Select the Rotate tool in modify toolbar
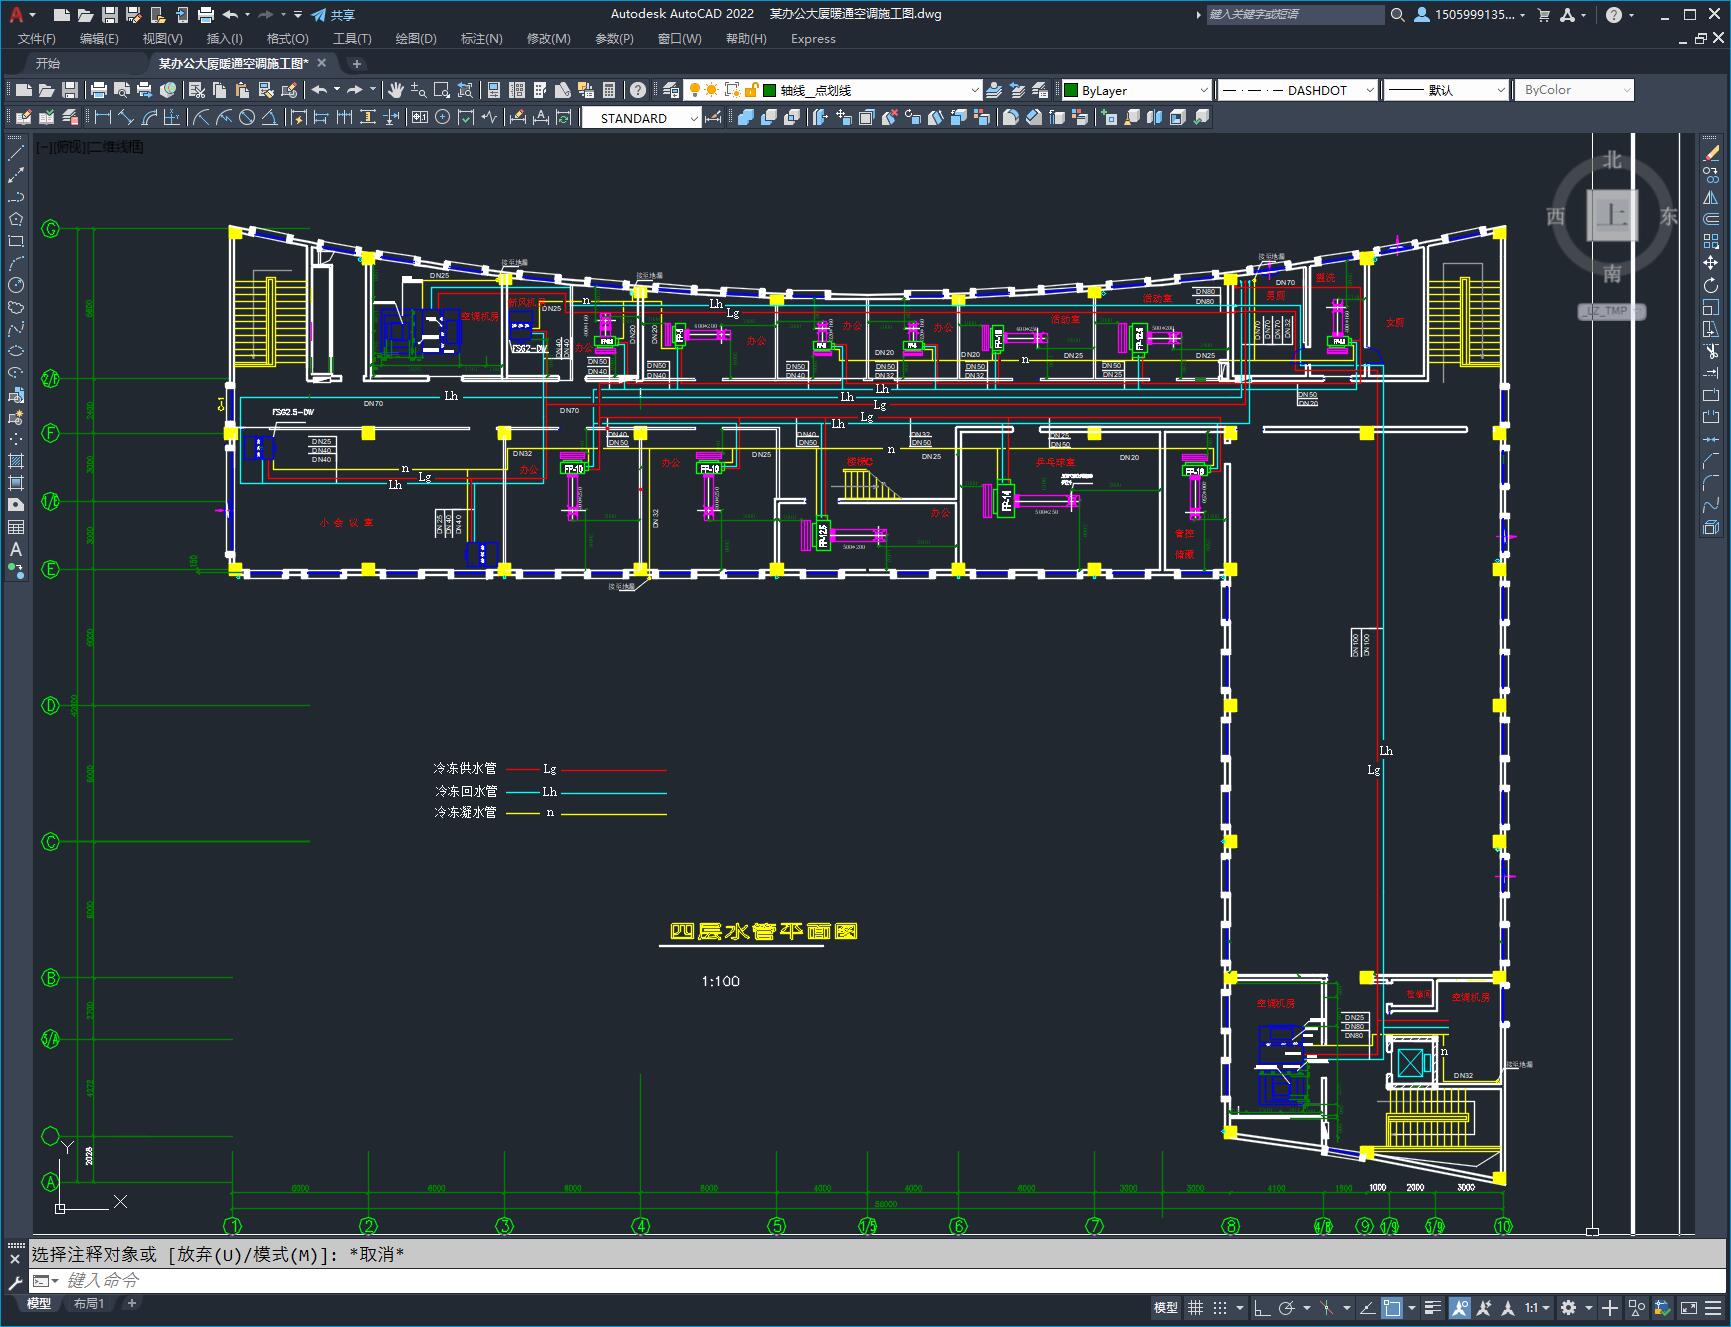 1711,285
